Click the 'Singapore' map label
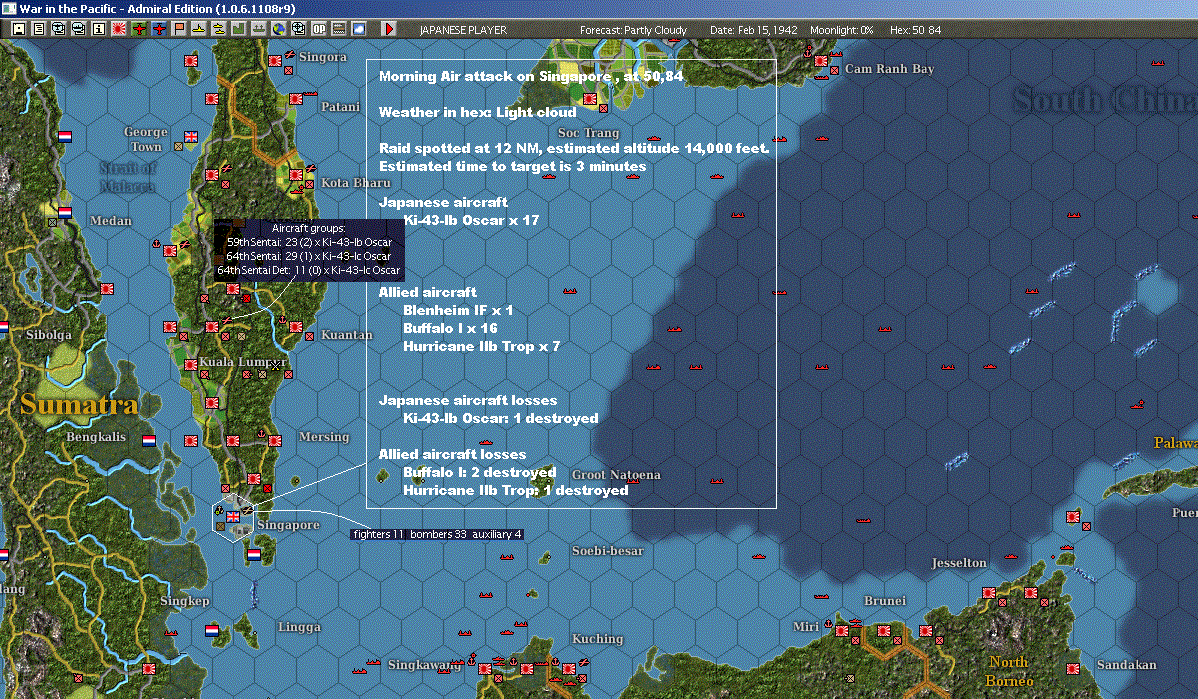The width and height of the screenshot is (1198, 699). point(288,525)
